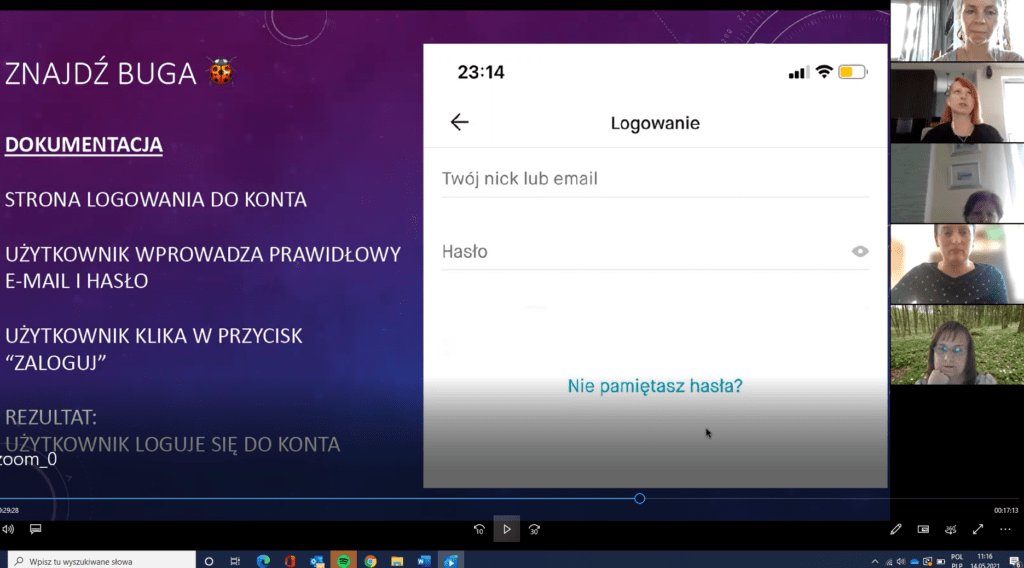This screenshot has width=1024, height=568.
Task: Click the 'Twój nick lub email' field
Action: click(x=655, y=179)
